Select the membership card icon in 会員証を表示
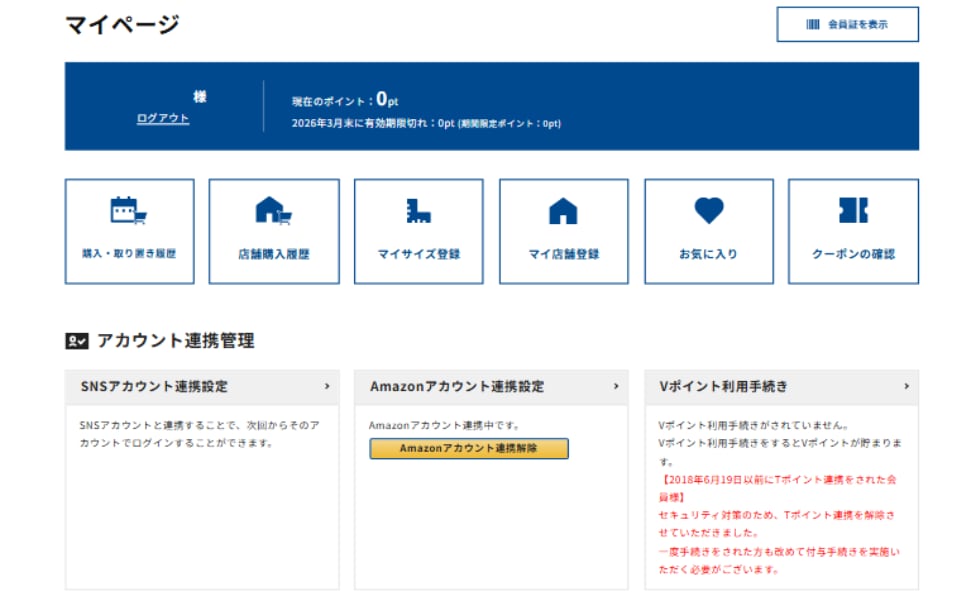This screenshot has width=960, height=600. point(812,23)
